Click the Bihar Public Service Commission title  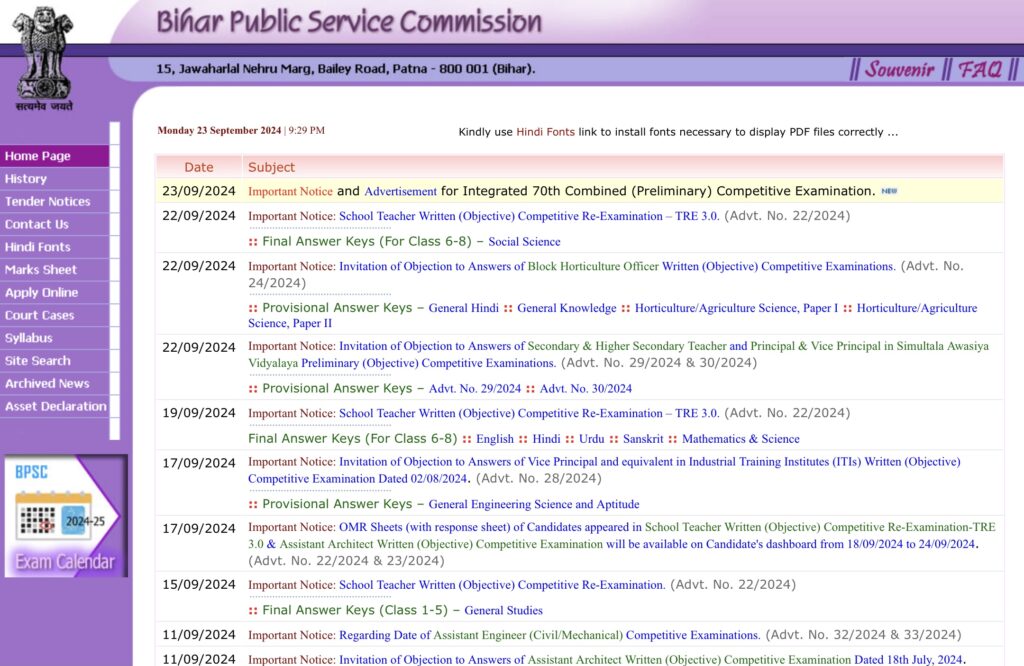(349, 21)
